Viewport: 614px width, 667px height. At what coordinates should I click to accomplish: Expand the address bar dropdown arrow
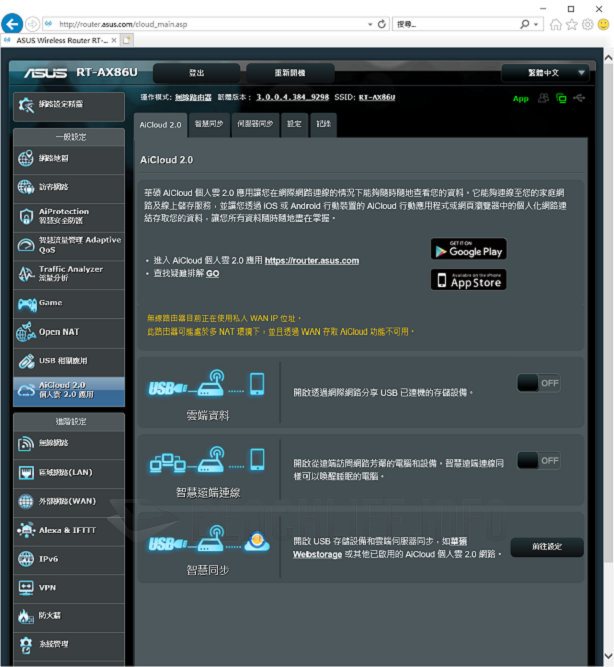pyautogui.click(x=370, y=24)
